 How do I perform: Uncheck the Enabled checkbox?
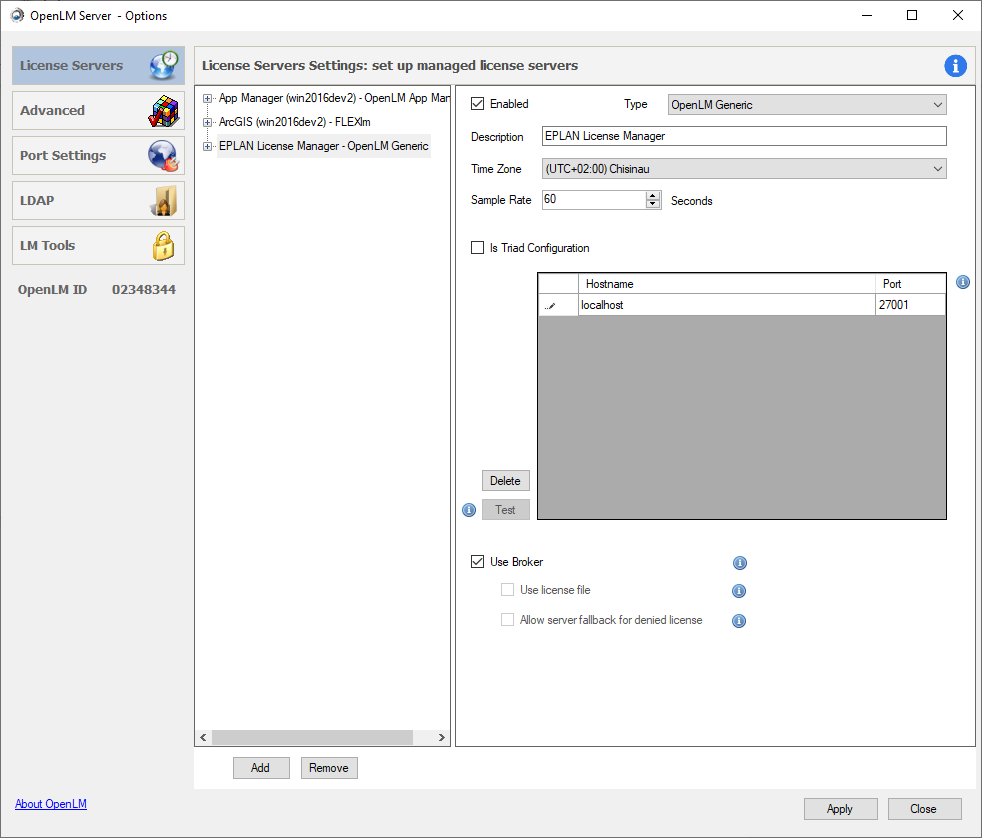tap(478, 104)
